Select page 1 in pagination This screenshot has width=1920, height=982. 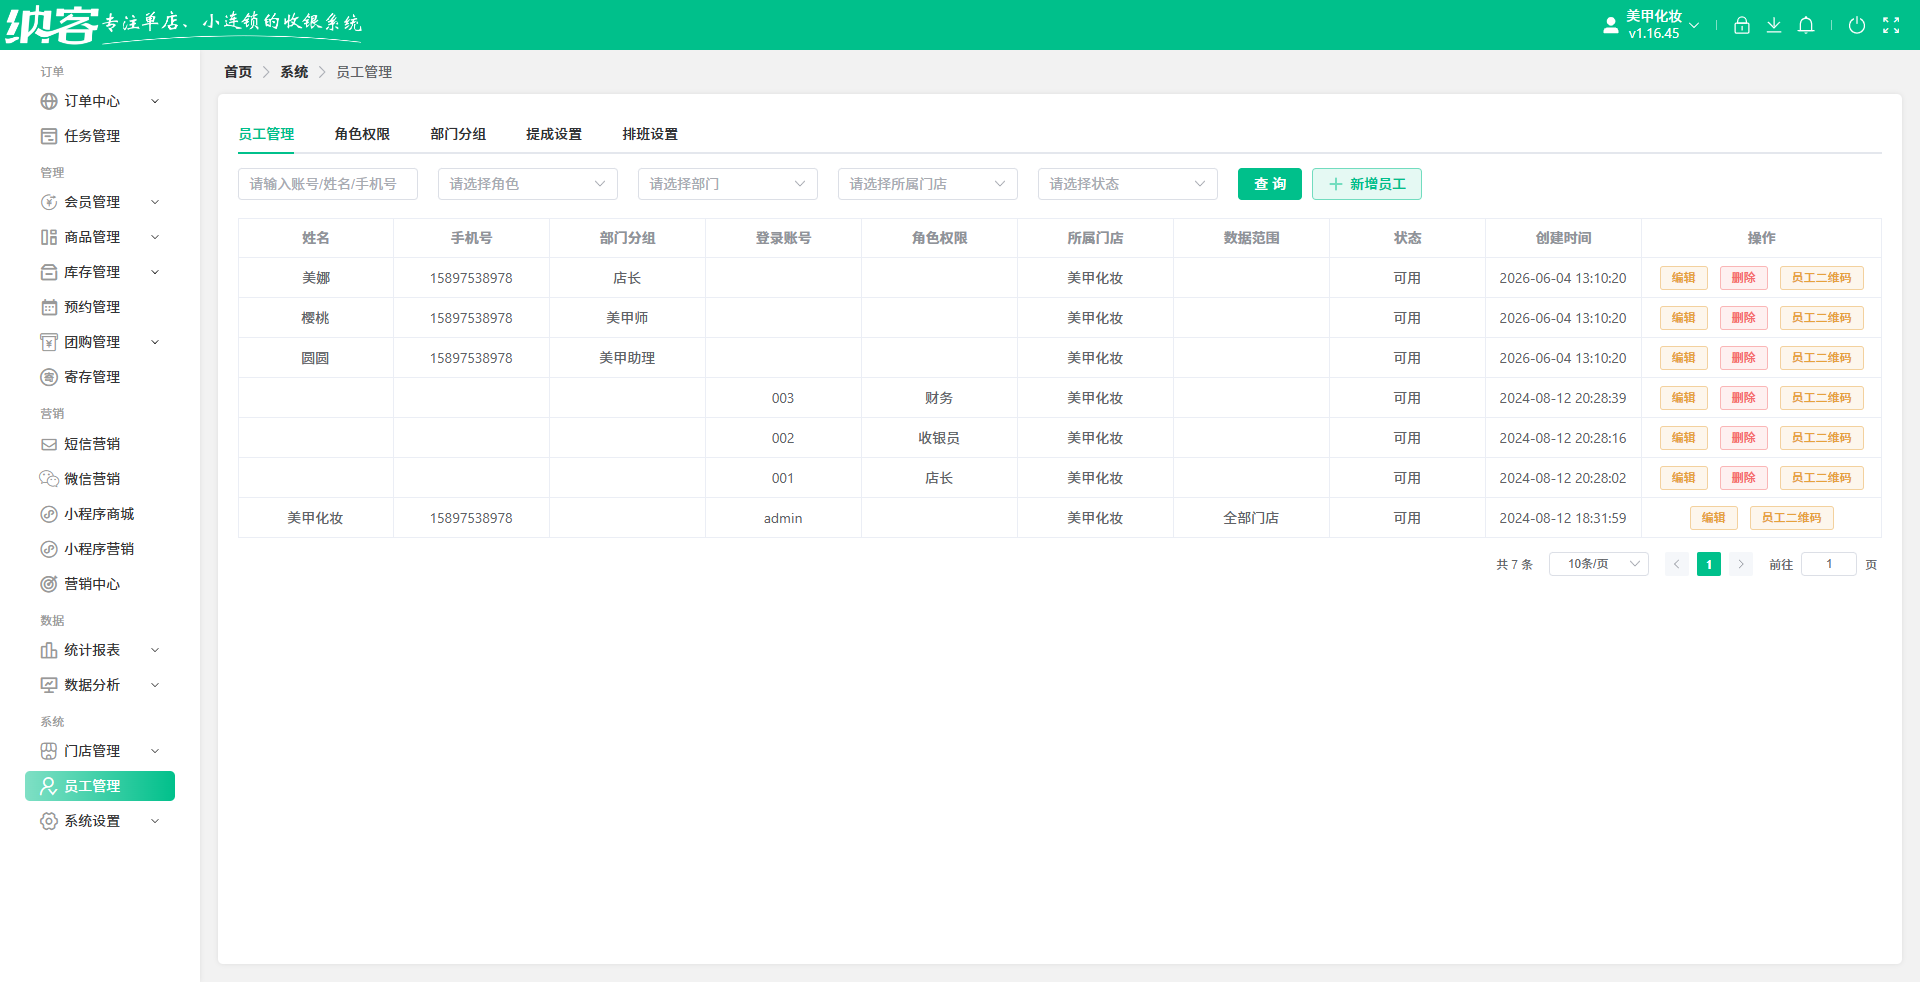1709,564
